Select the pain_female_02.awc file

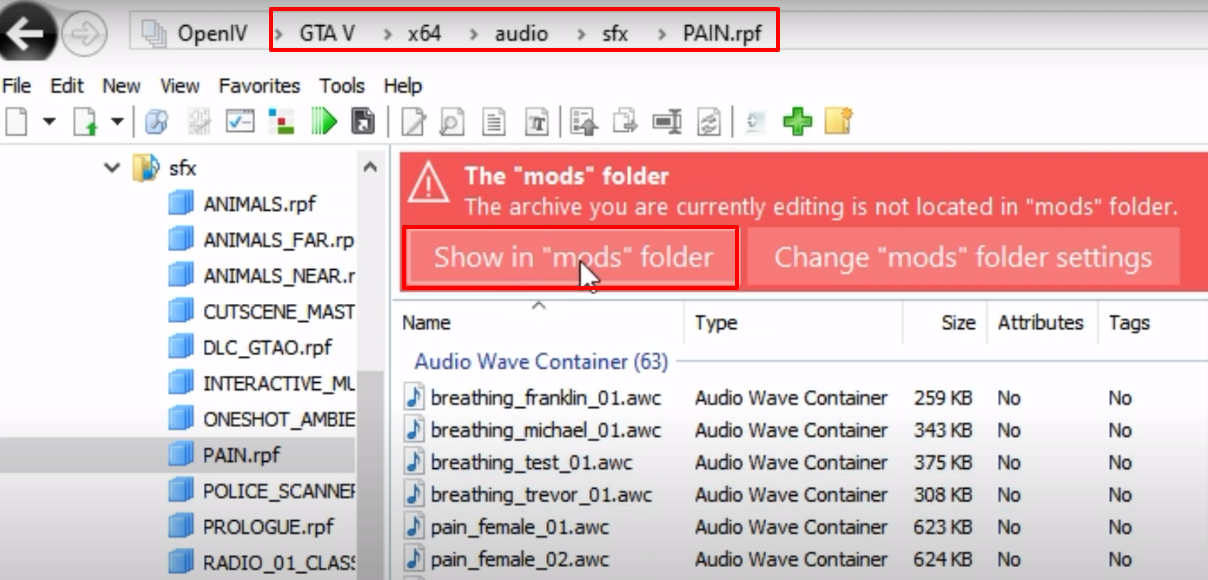click(520, 559)
